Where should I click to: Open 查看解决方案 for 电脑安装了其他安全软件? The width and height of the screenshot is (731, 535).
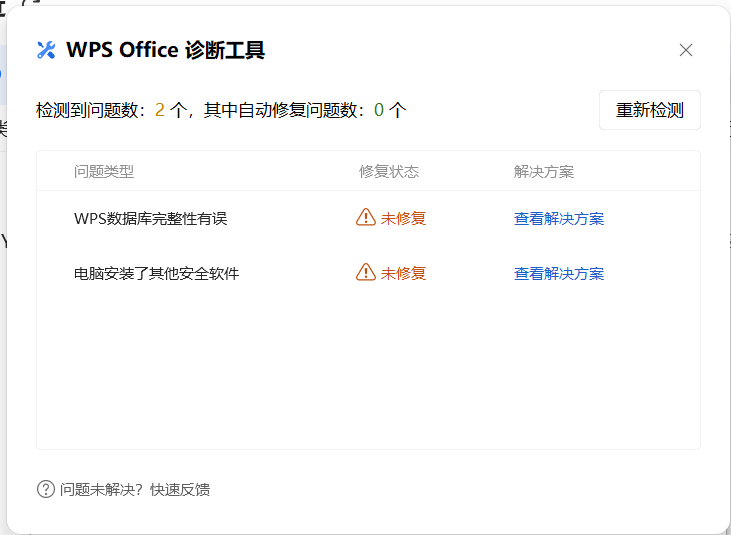click(x=559, y=273)
